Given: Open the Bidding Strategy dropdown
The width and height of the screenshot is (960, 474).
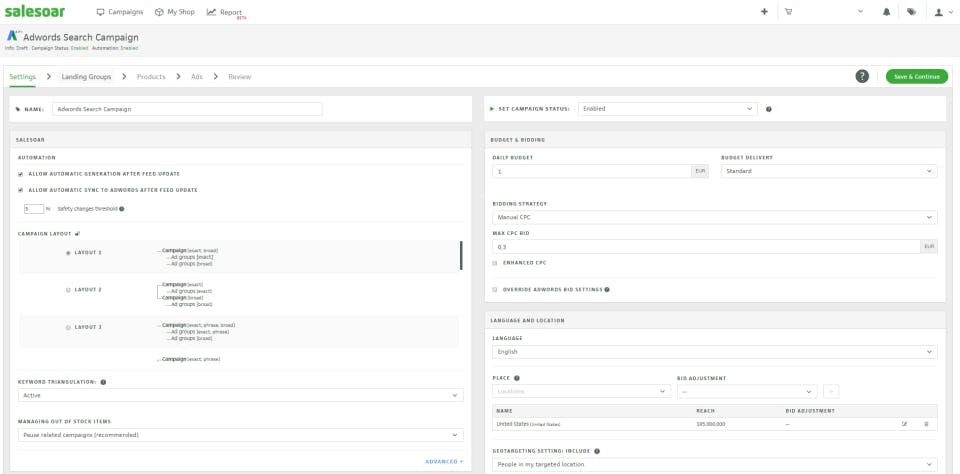Looking at the screenshot, I should (715, 217).
